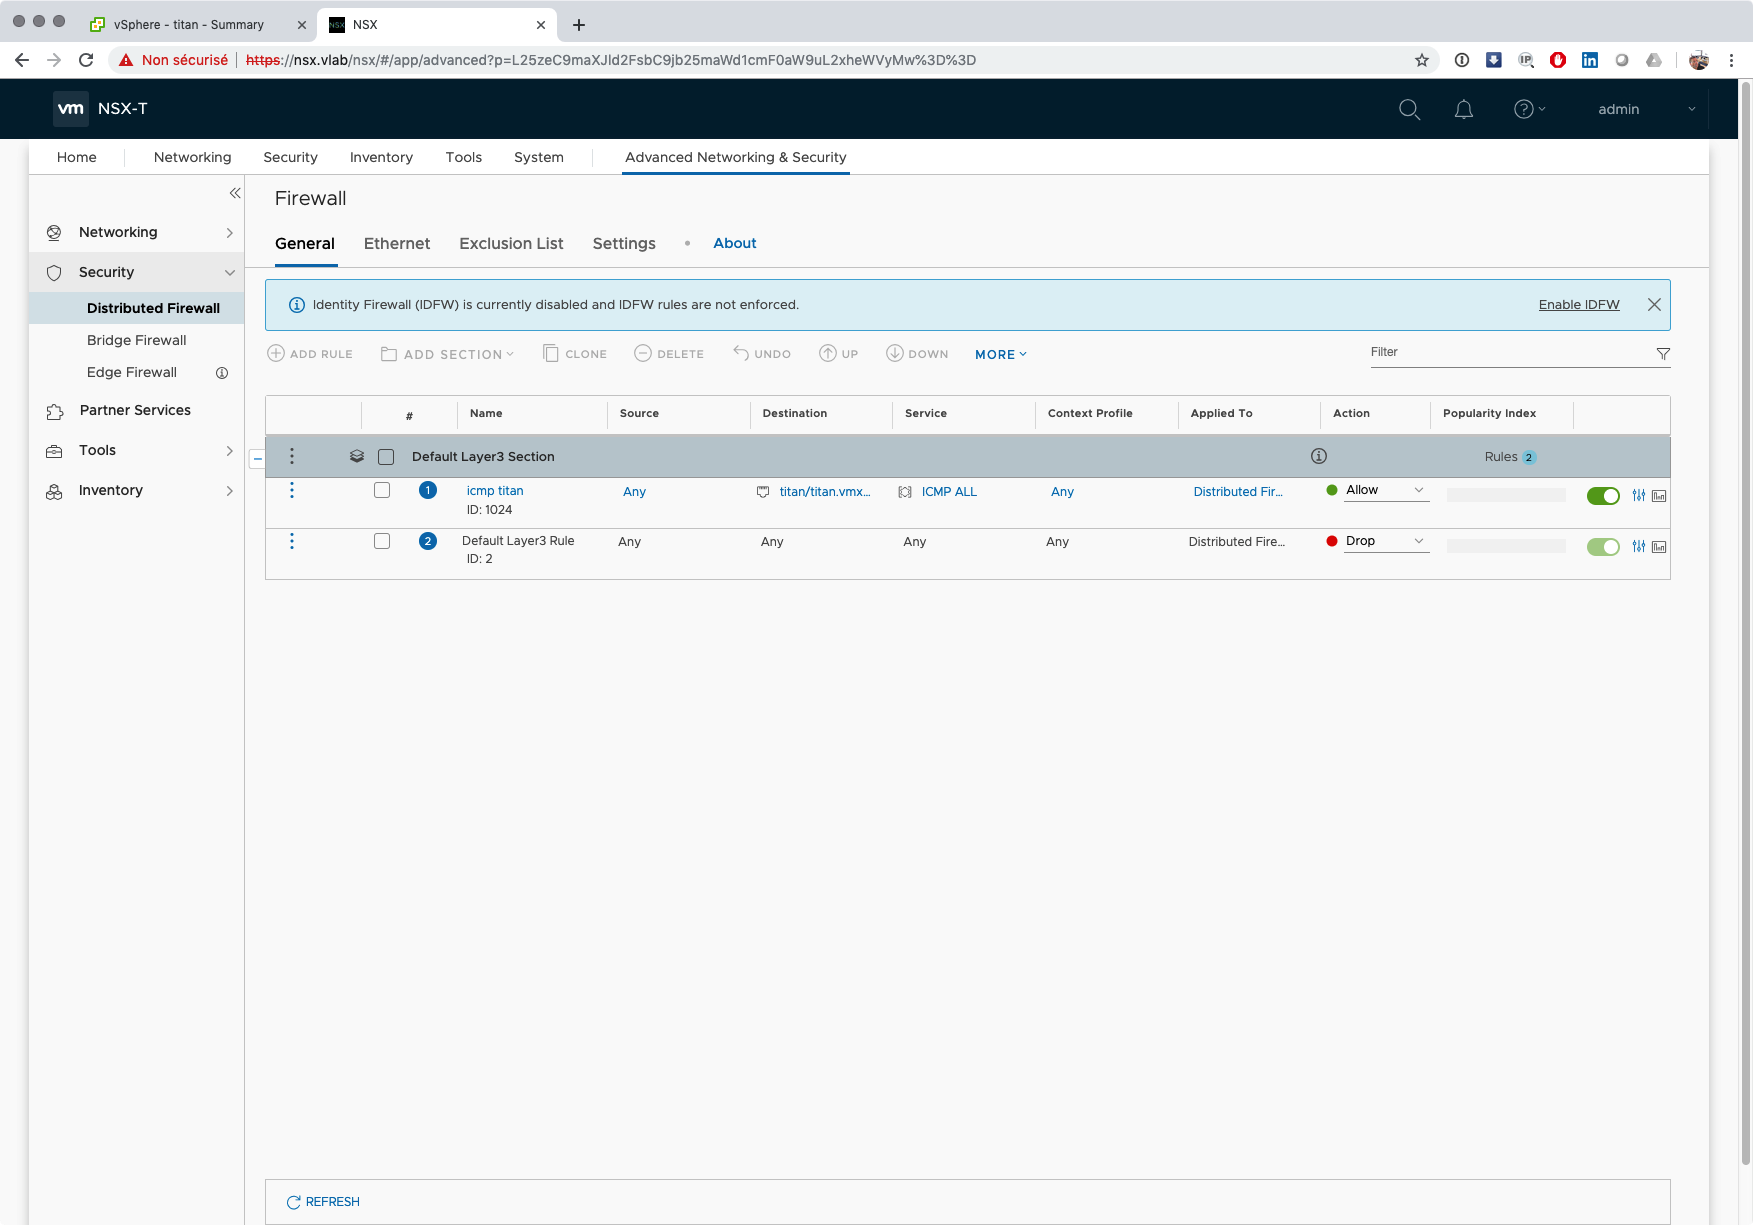Viewport: 1753px width, 1225px height.
Task: Select the Default Layer3 Section checkbox
Action: tap(386, 457)
